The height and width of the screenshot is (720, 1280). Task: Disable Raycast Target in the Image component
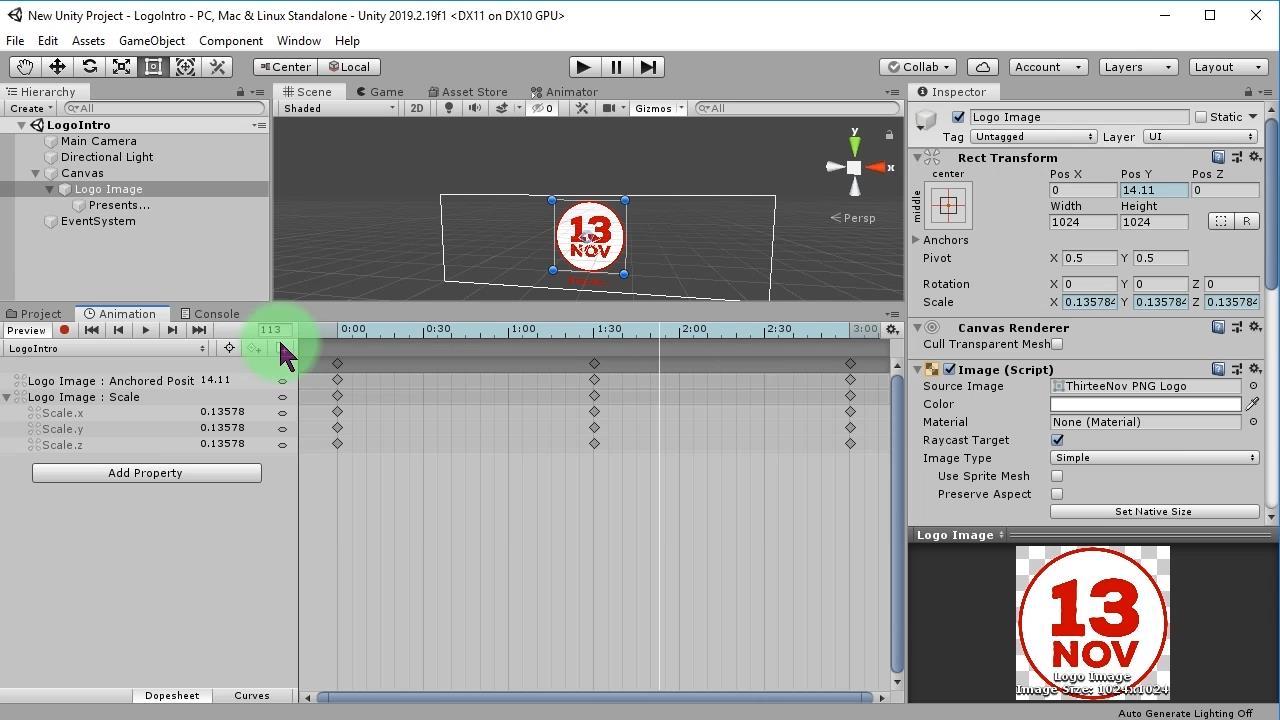(x=1057, y=440)
